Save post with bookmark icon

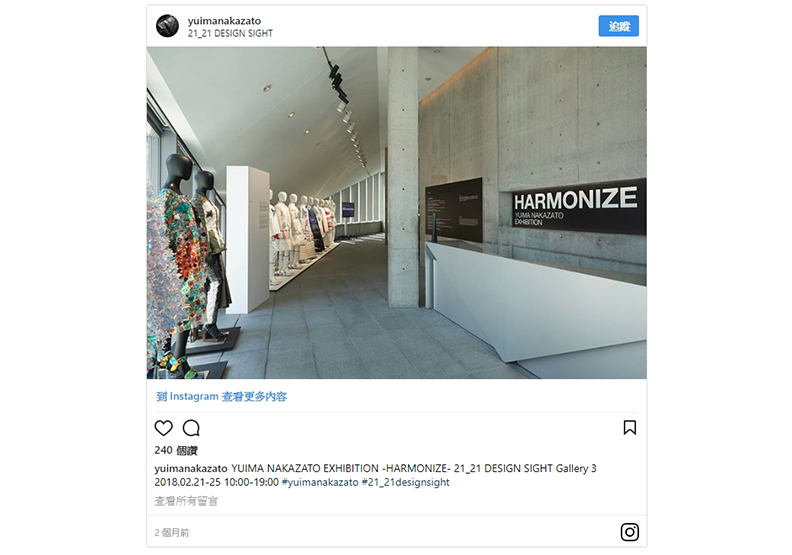(x=629, y=428)
